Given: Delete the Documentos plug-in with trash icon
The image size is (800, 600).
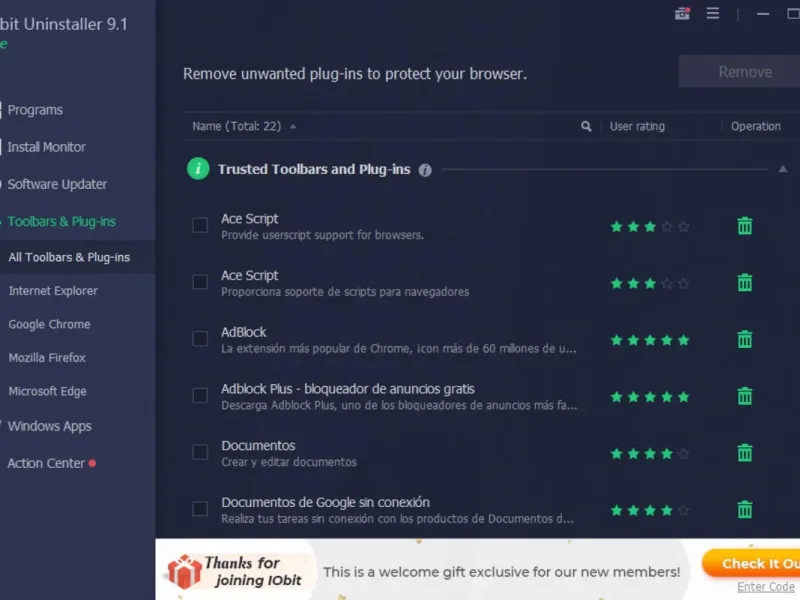Looking at the screenshot, I should [744, 453].
